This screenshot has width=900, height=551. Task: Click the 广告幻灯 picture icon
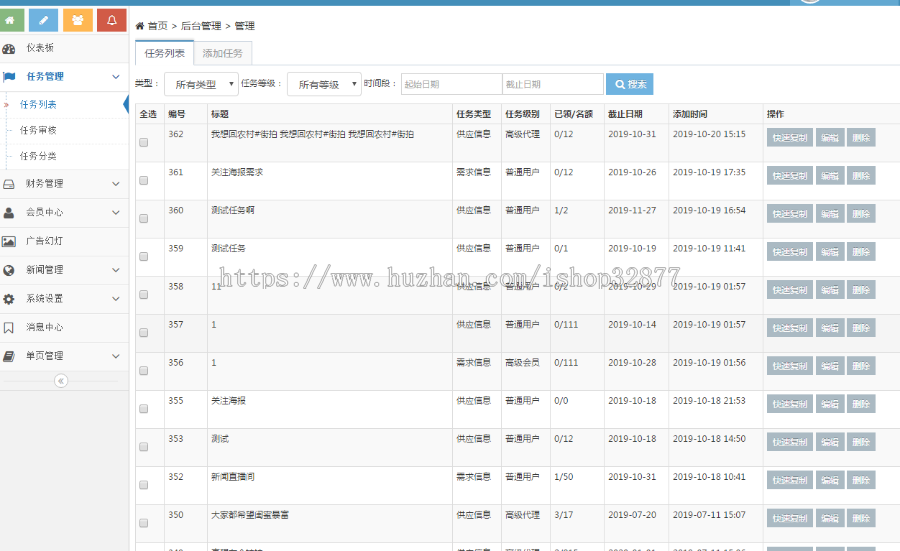(x=9, y=241)
